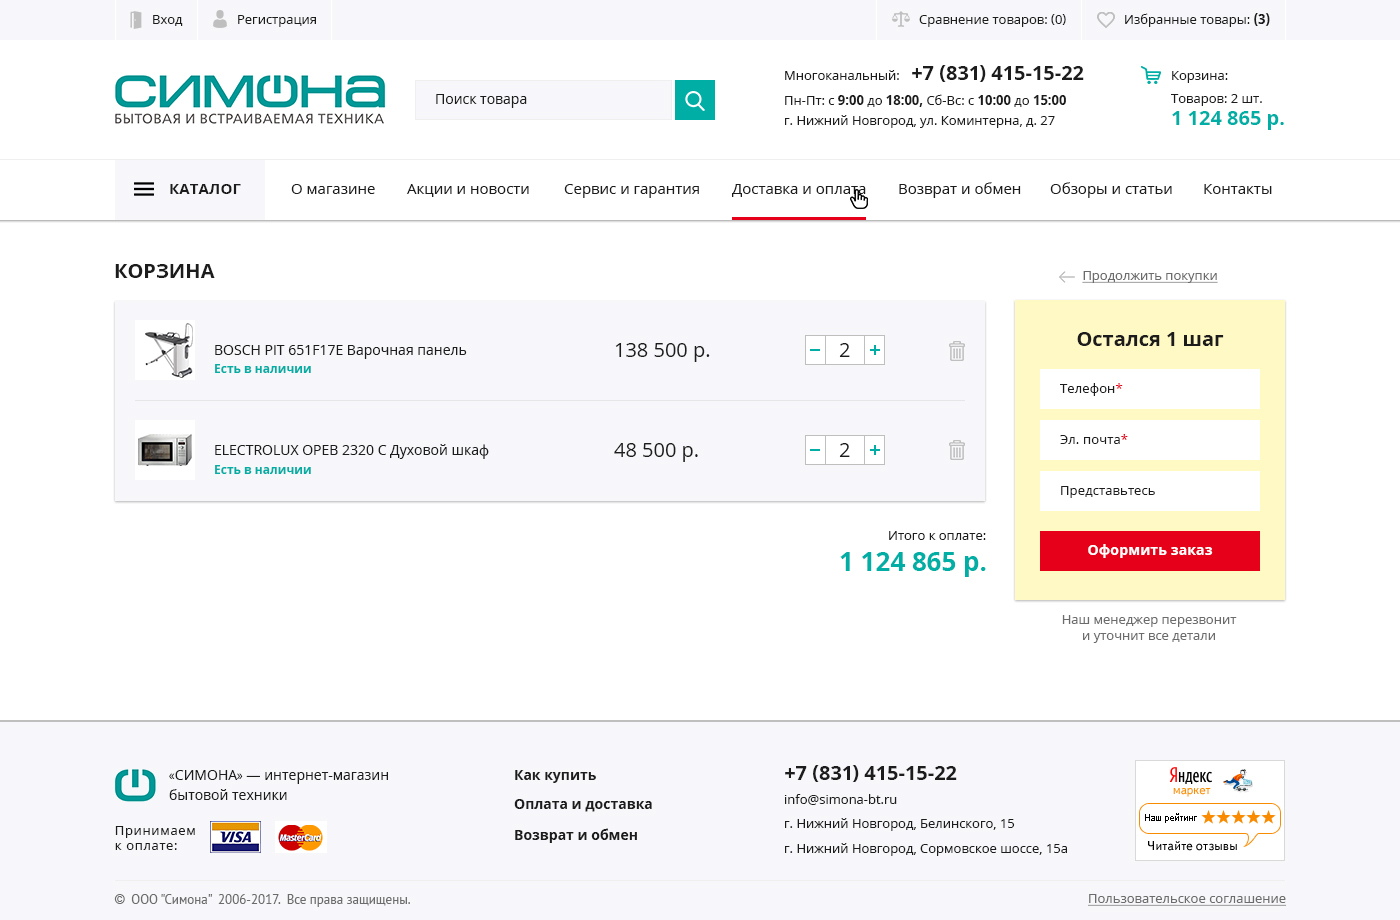Click Корзина: label in header
Image resolution: width=1400 pixels, height=920 pixels.
pos(1199,75)
